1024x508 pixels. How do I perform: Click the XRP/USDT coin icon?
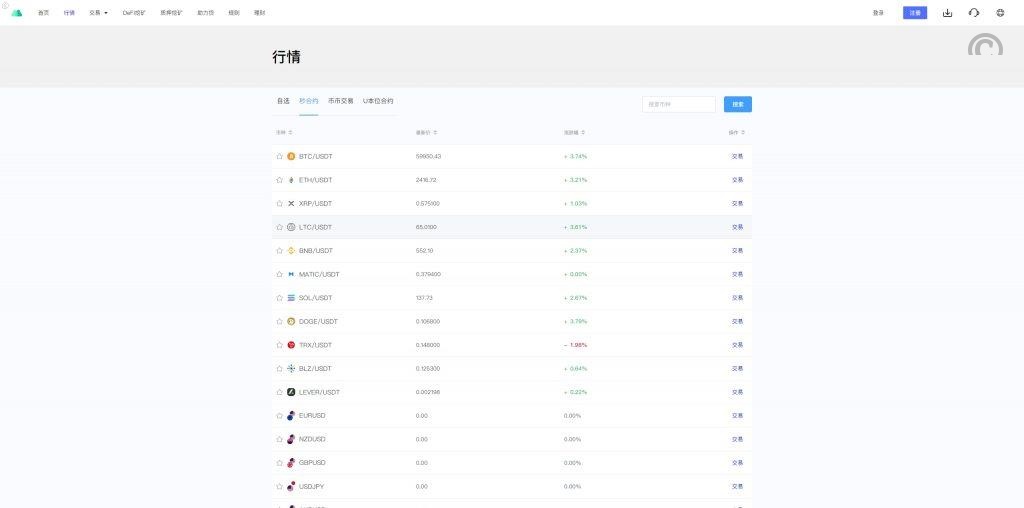tap(291, 203)
